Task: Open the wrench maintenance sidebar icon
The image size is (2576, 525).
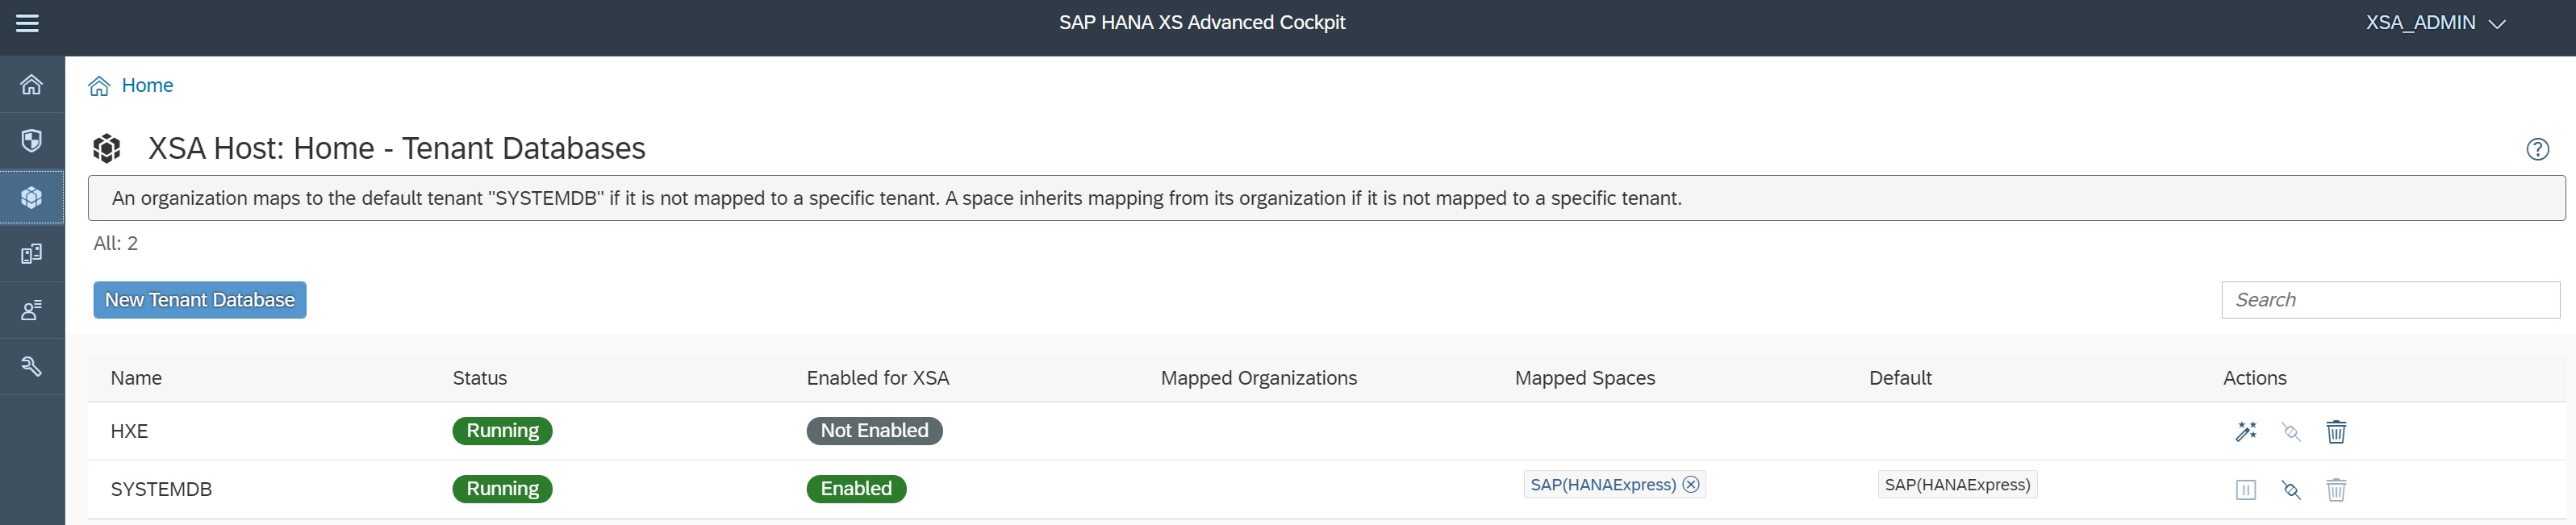Action: [x=32, y=367]
